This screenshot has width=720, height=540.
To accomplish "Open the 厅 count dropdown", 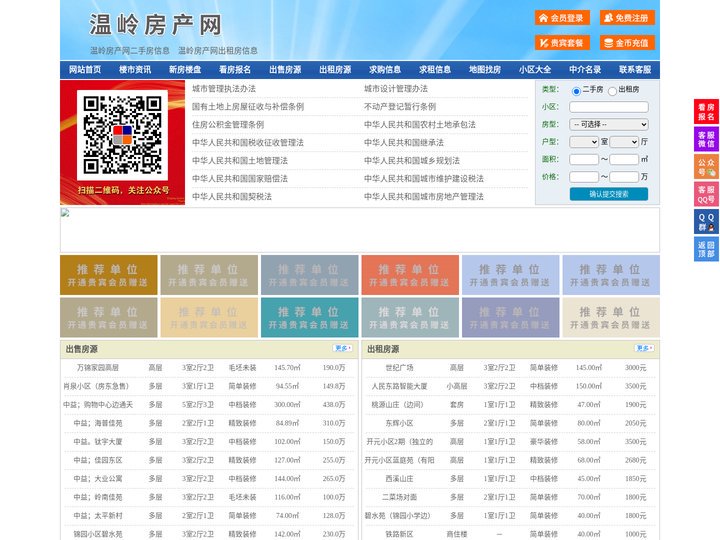I will 624,142.
